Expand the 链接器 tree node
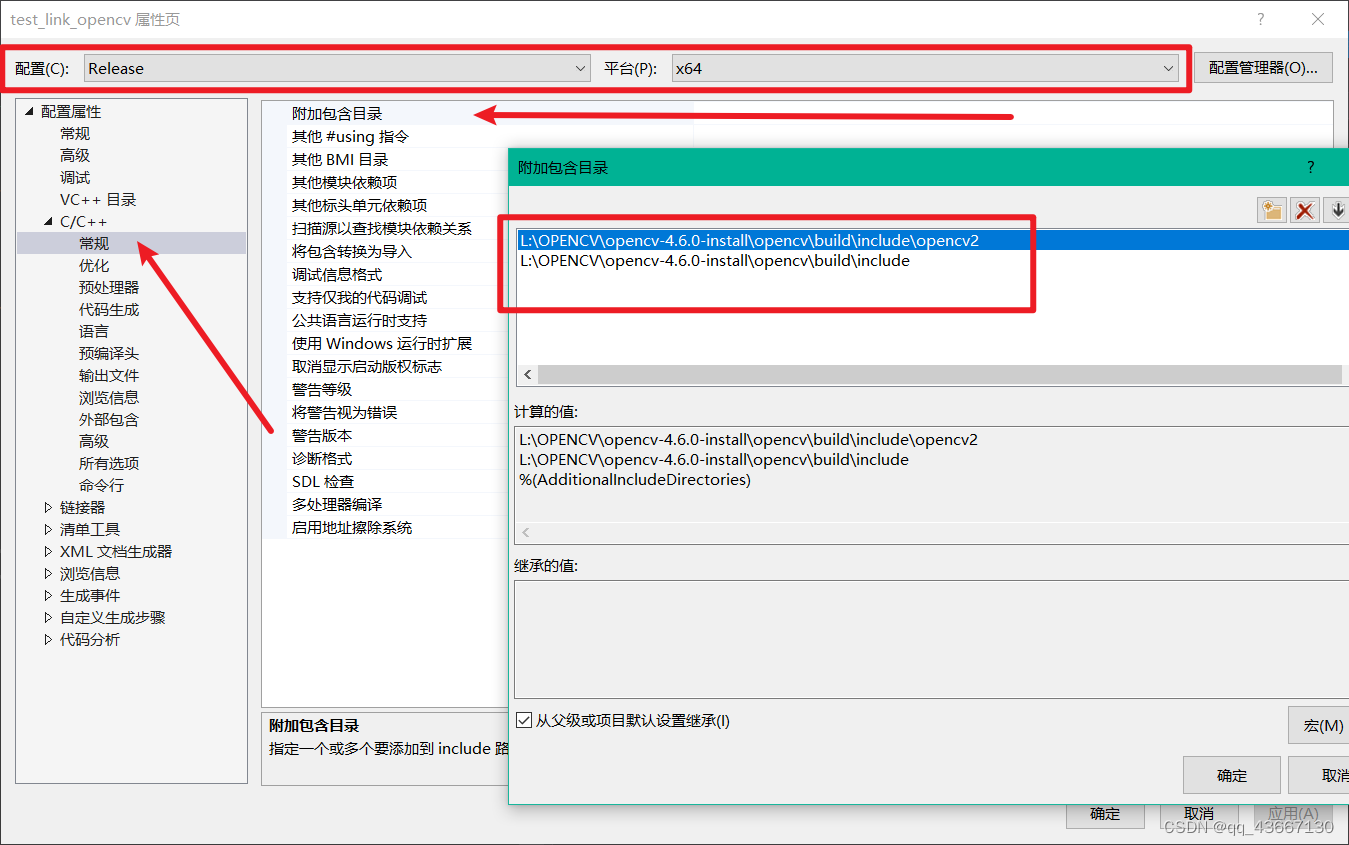Viewport: 1349px width, 845px height. tap(49, 507)
